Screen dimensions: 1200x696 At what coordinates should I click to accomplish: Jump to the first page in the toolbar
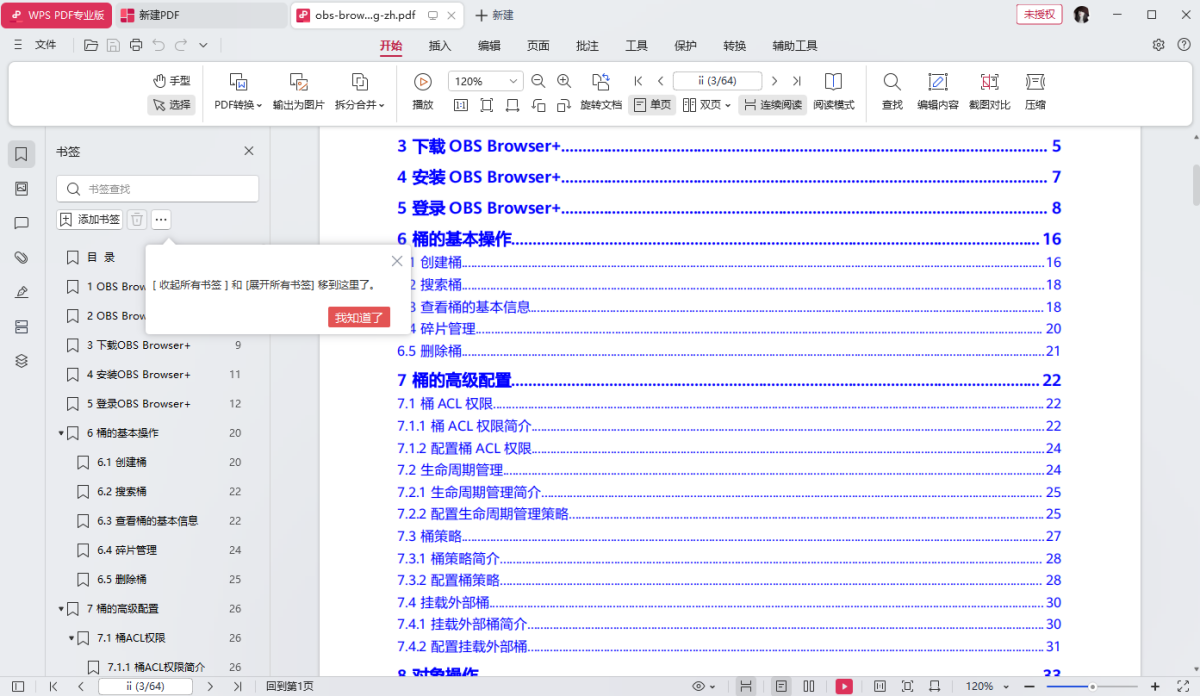[x=638, y=81]
